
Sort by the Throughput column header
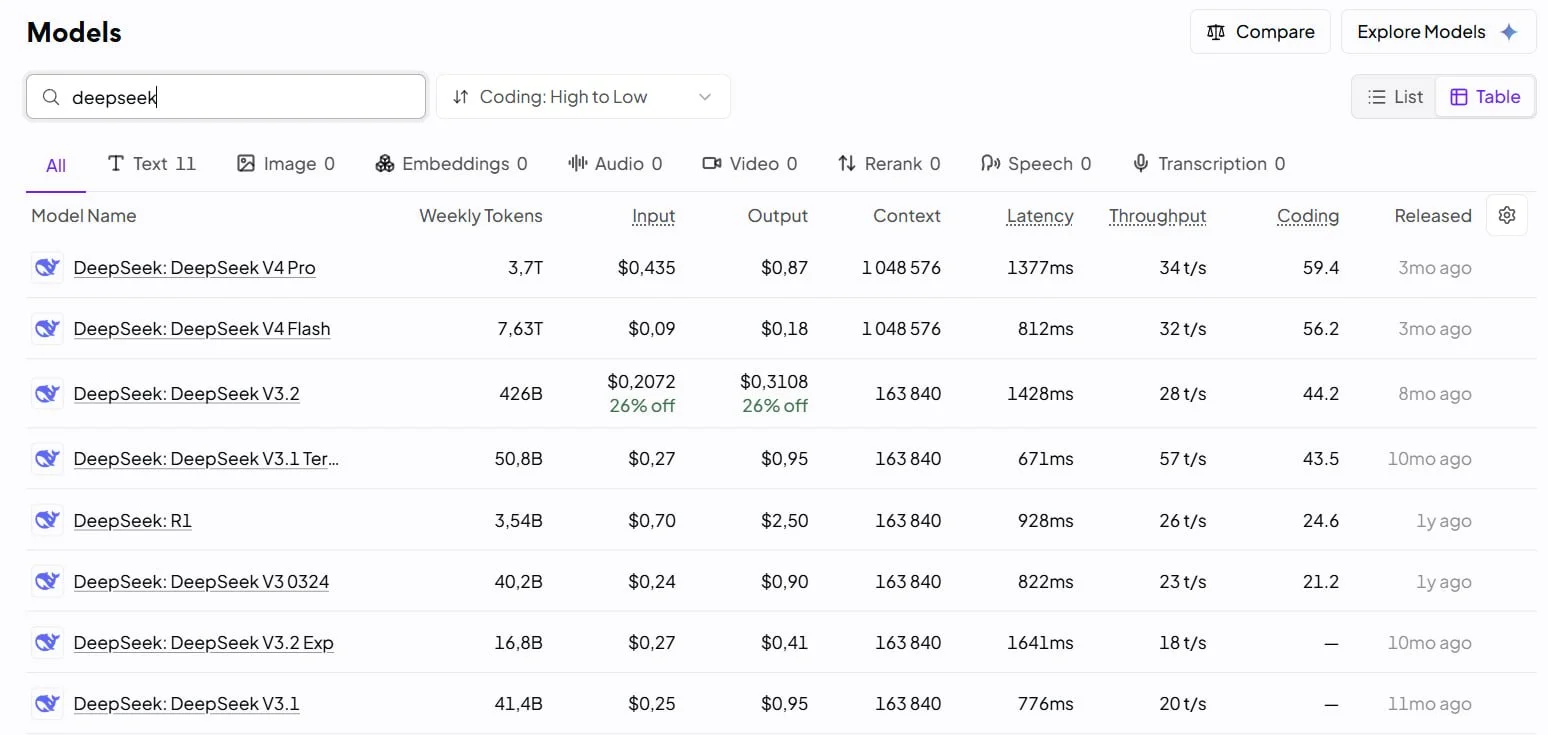click(1158, 216)
